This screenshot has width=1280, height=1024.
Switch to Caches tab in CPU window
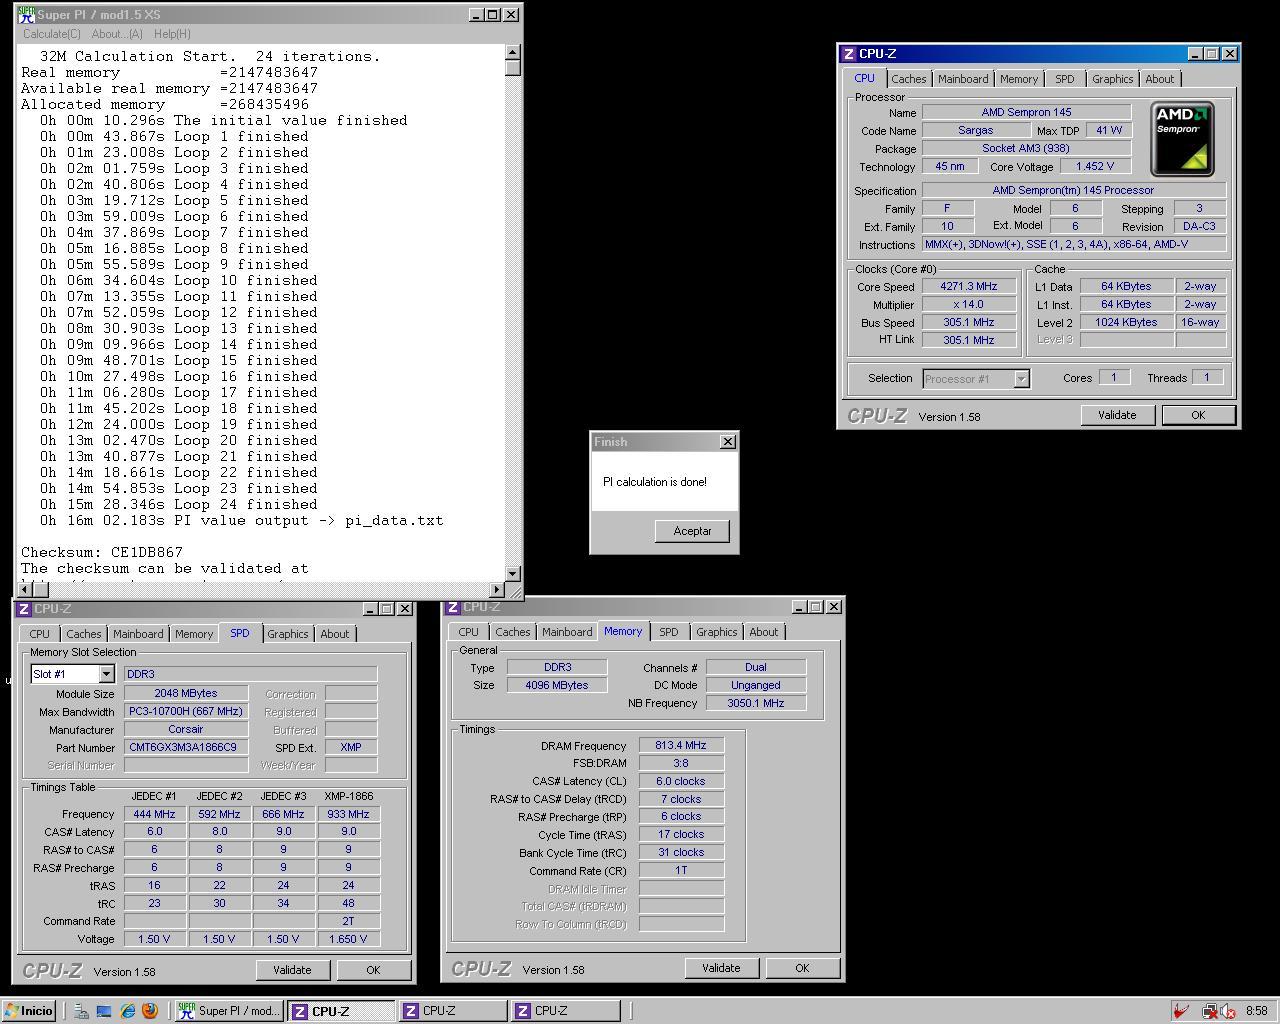pyautogui.click(x=909, y=79)
